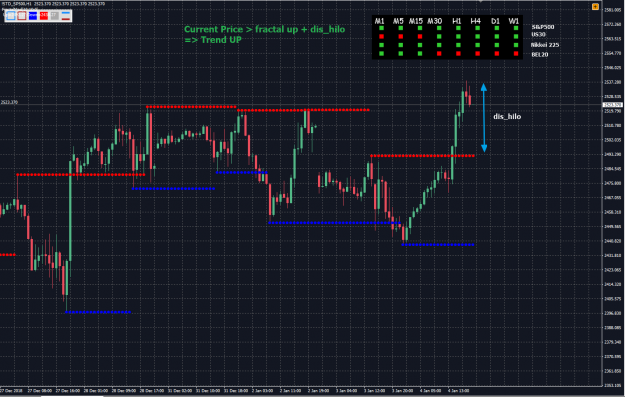The width and height of the screenshot is (625, 397).
Task: Click the M30 timeframe column header
Action: [x=434, y=21]
